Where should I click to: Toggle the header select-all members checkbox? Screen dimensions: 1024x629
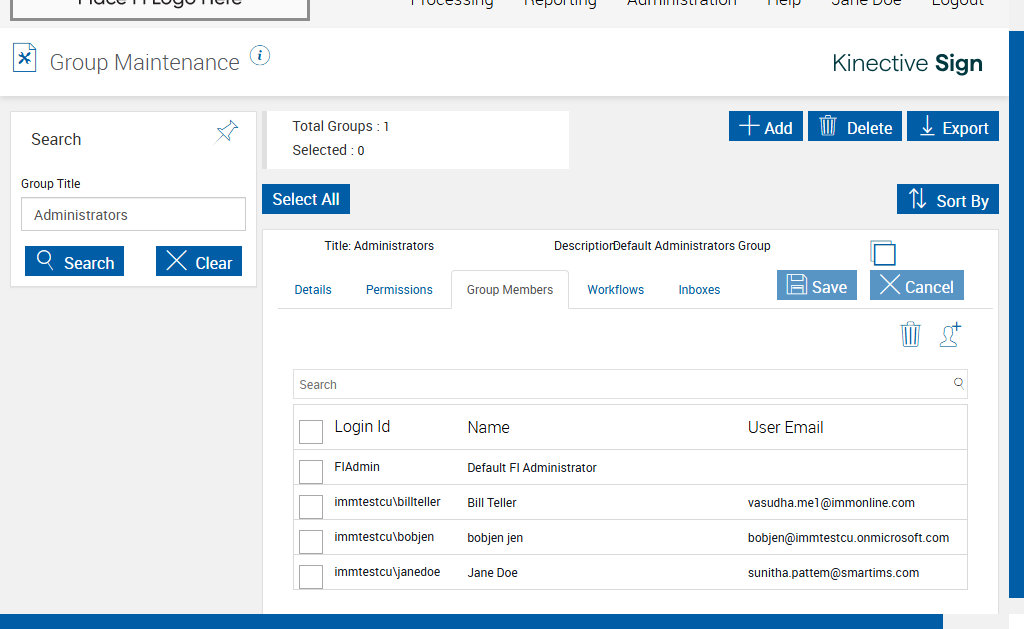[x=311, y=432]
